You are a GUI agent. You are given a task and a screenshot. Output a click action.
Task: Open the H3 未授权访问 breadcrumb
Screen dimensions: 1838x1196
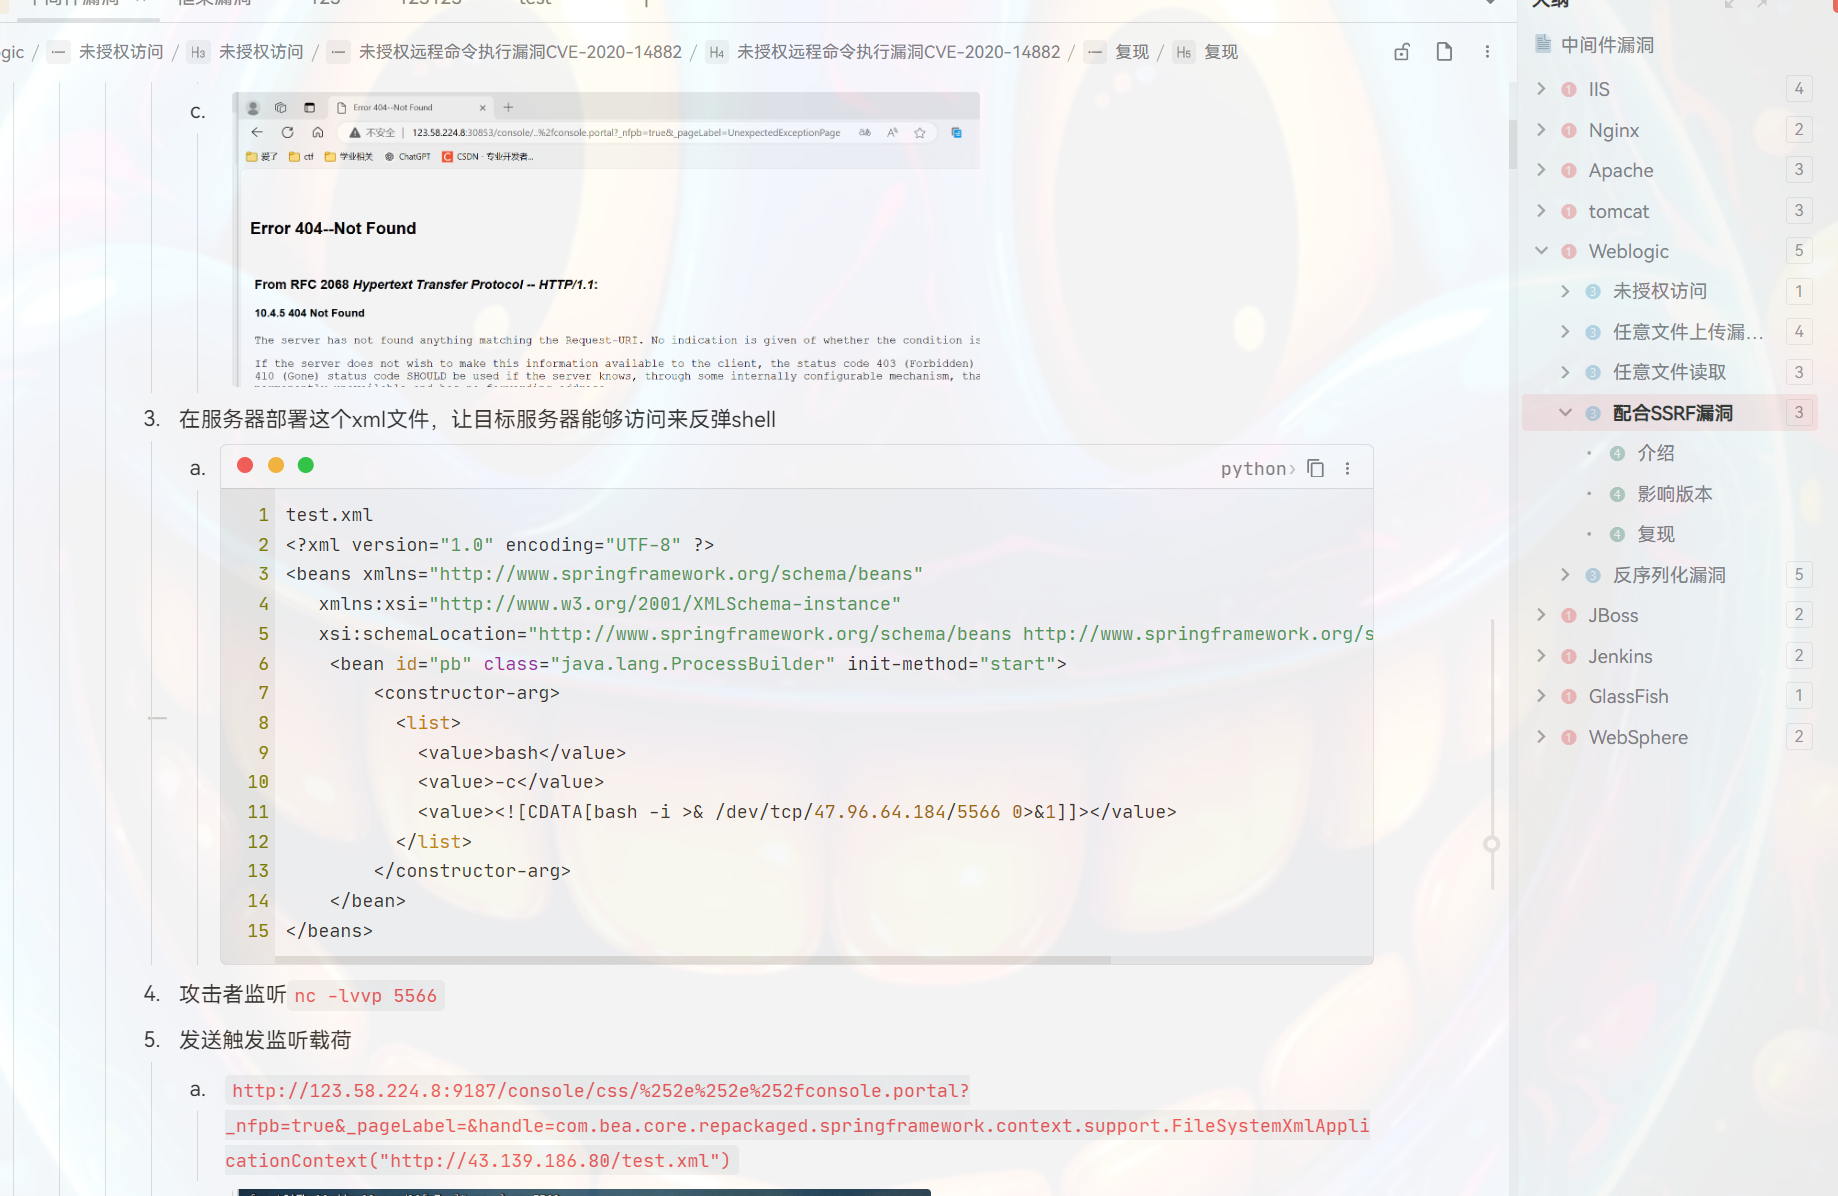coord(246,52)
